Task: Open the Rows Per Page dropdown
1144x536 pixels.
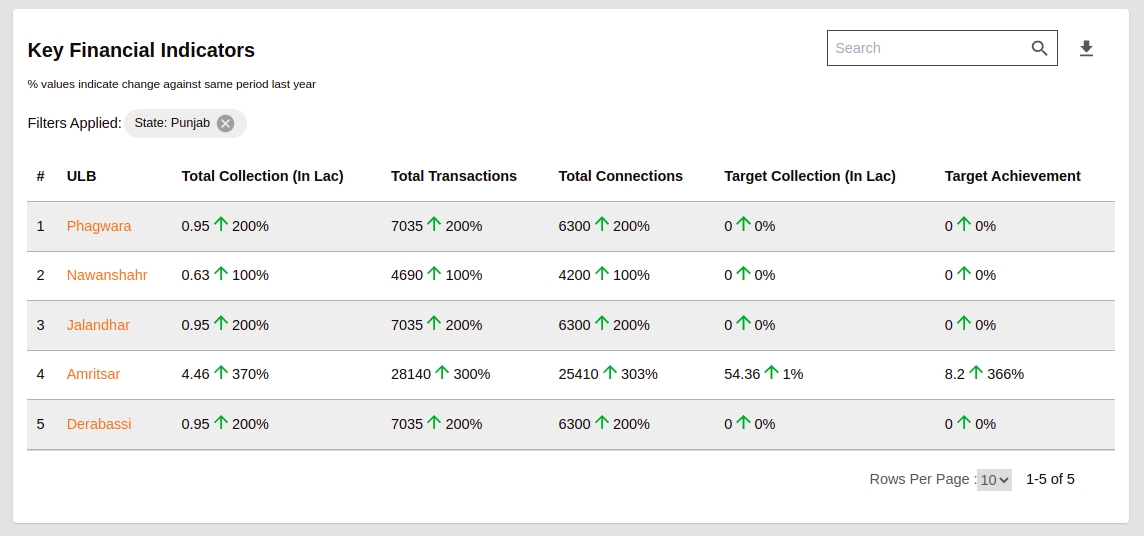Action: pos(994,480)
